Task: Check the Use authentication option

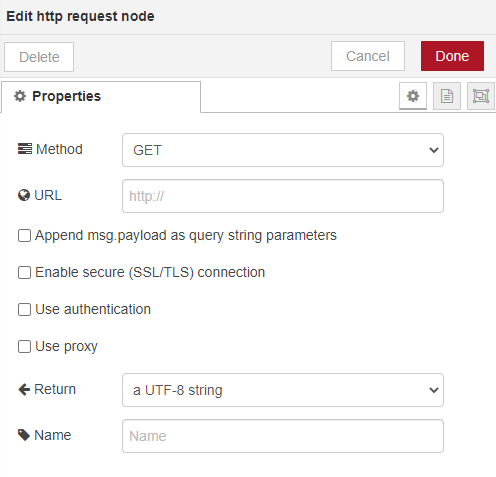Action: [x=24, y=309]
